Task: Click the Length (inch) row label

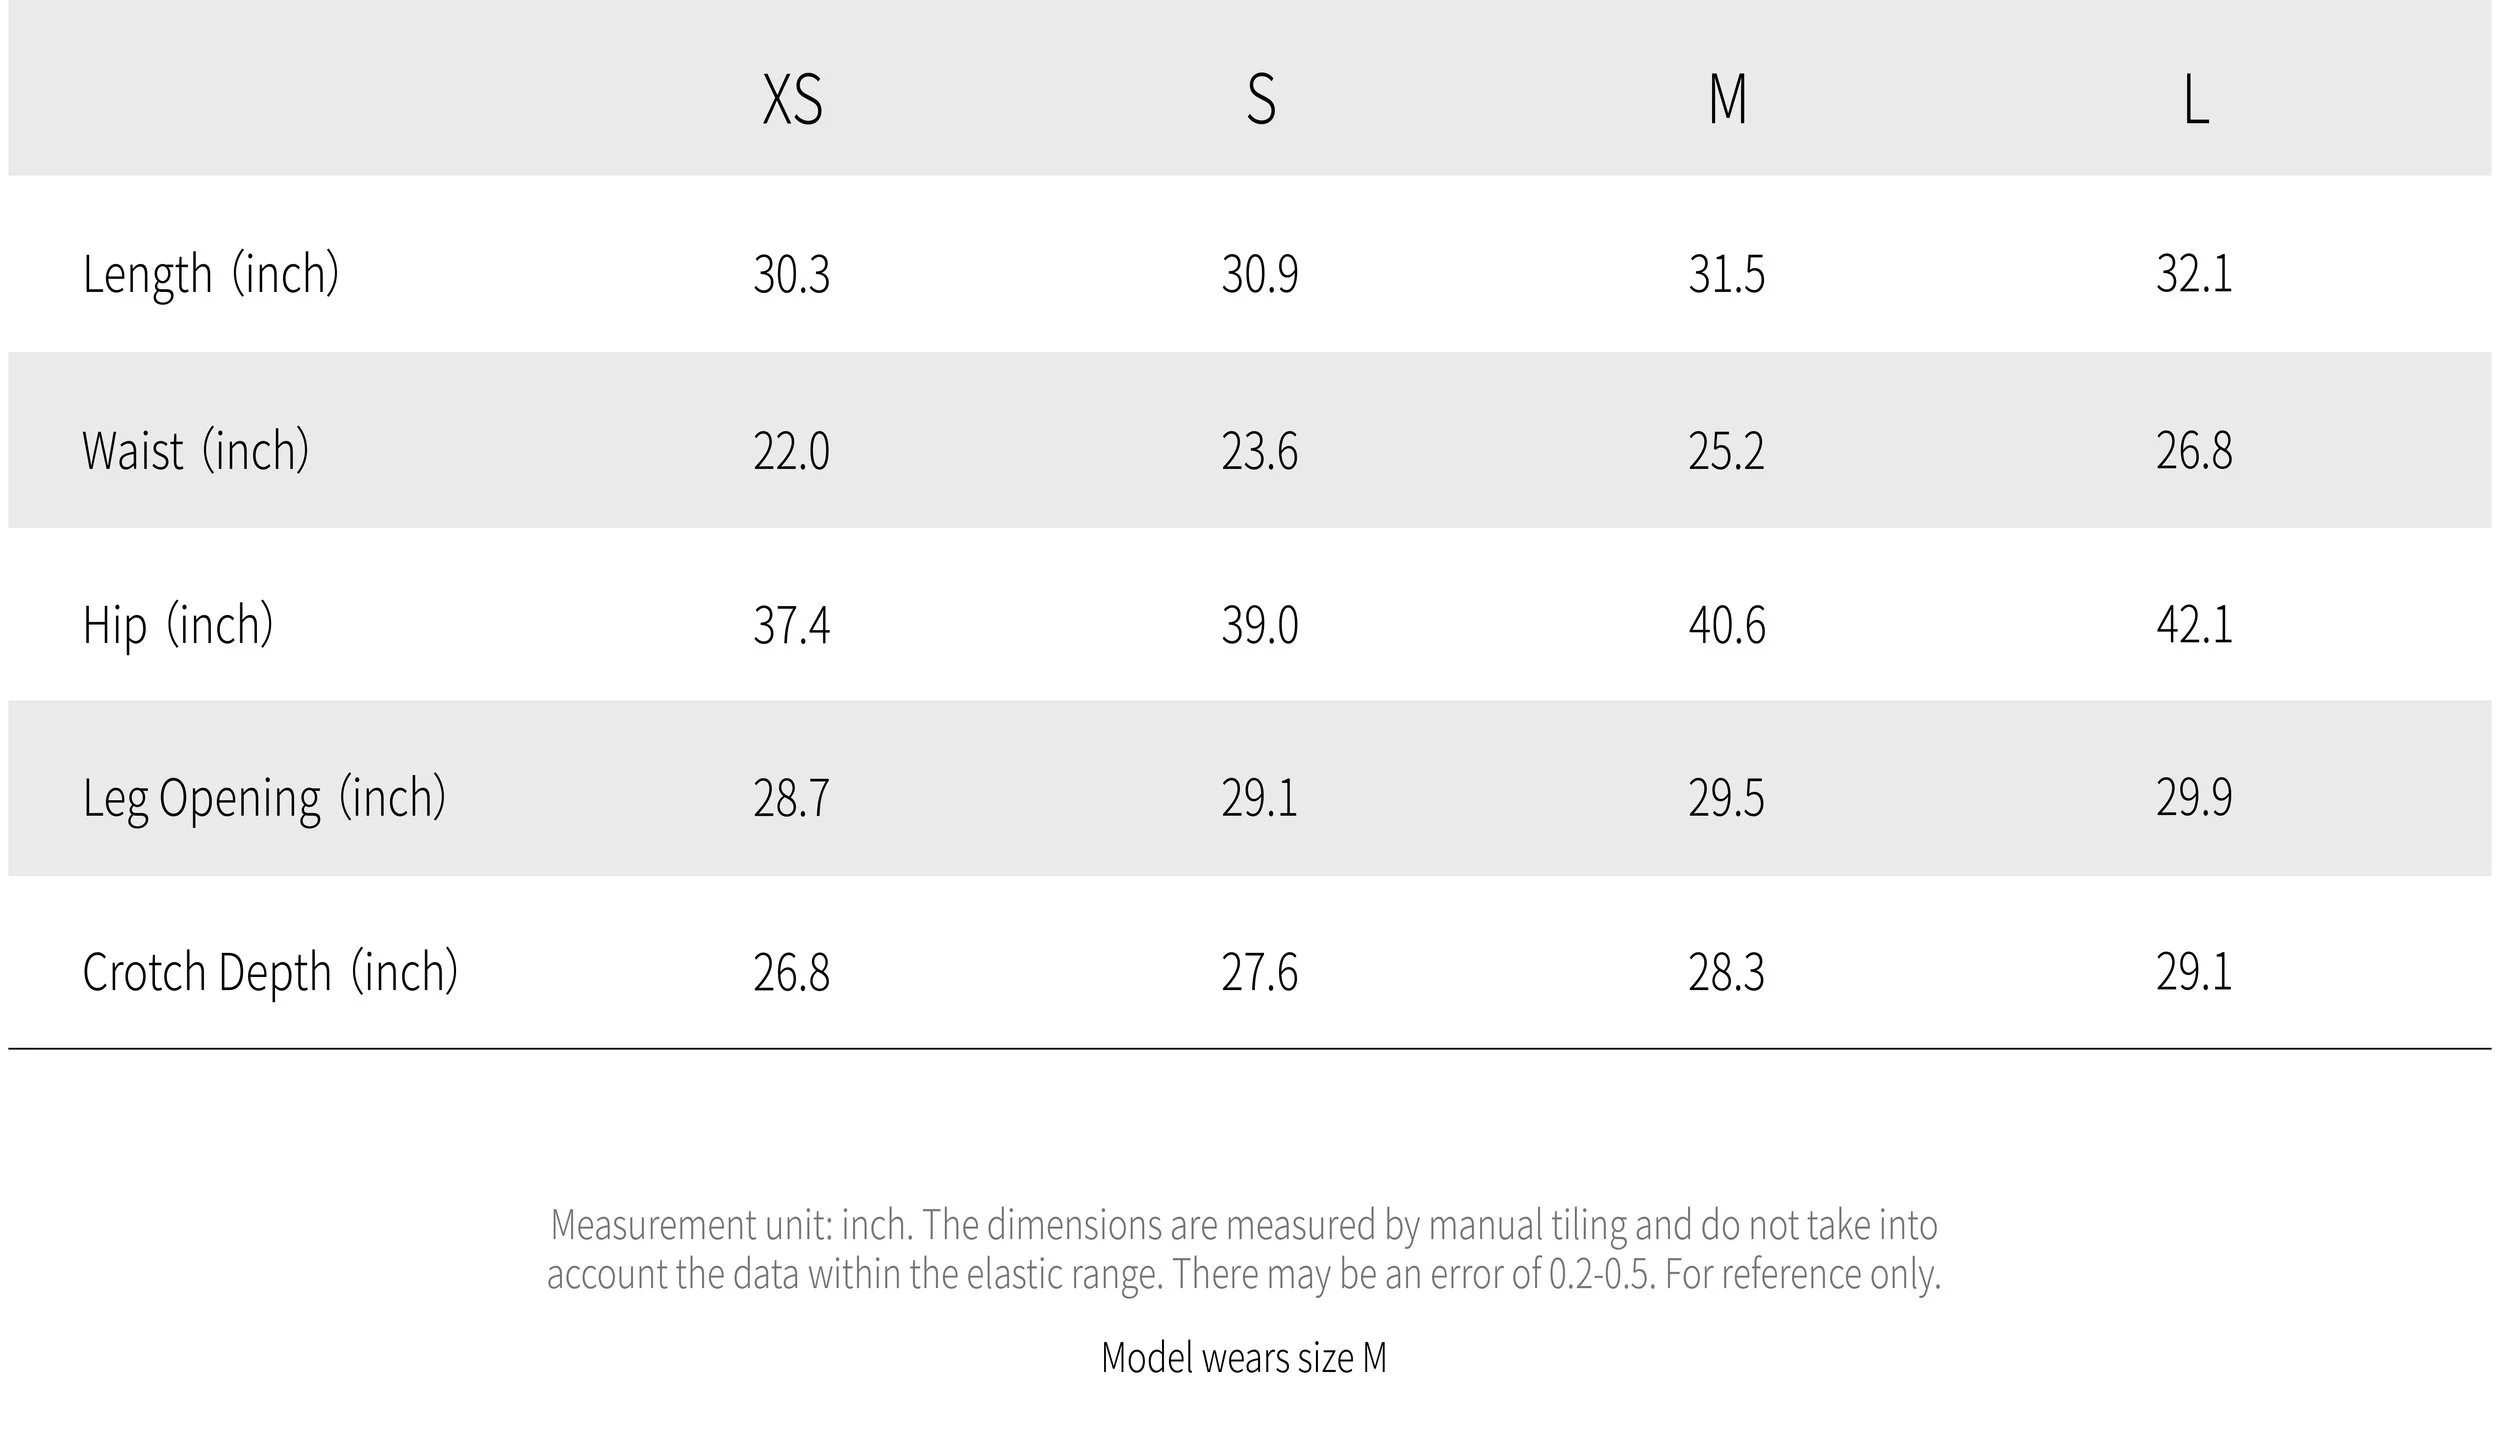Action: [211, 274]
